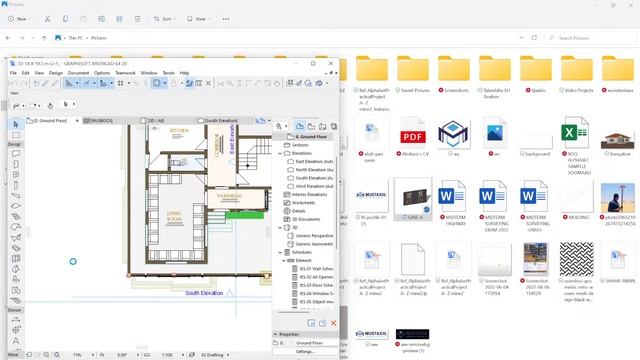The image size is (640, 360).
Task: Click the Search Pictures field
Action: click(591, 38)
